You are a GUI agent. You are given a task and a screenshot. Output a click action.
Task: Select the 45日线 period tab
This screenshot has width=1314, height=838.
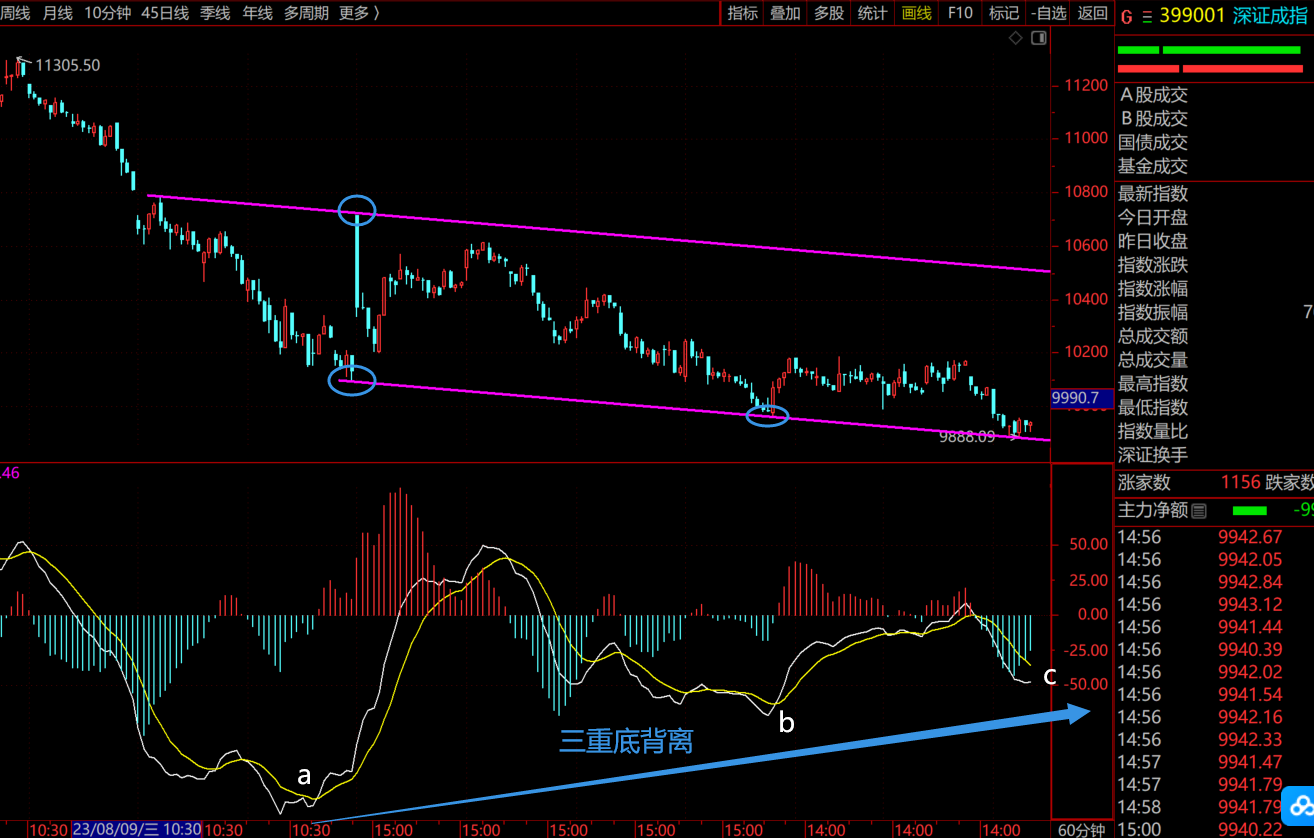166,13
